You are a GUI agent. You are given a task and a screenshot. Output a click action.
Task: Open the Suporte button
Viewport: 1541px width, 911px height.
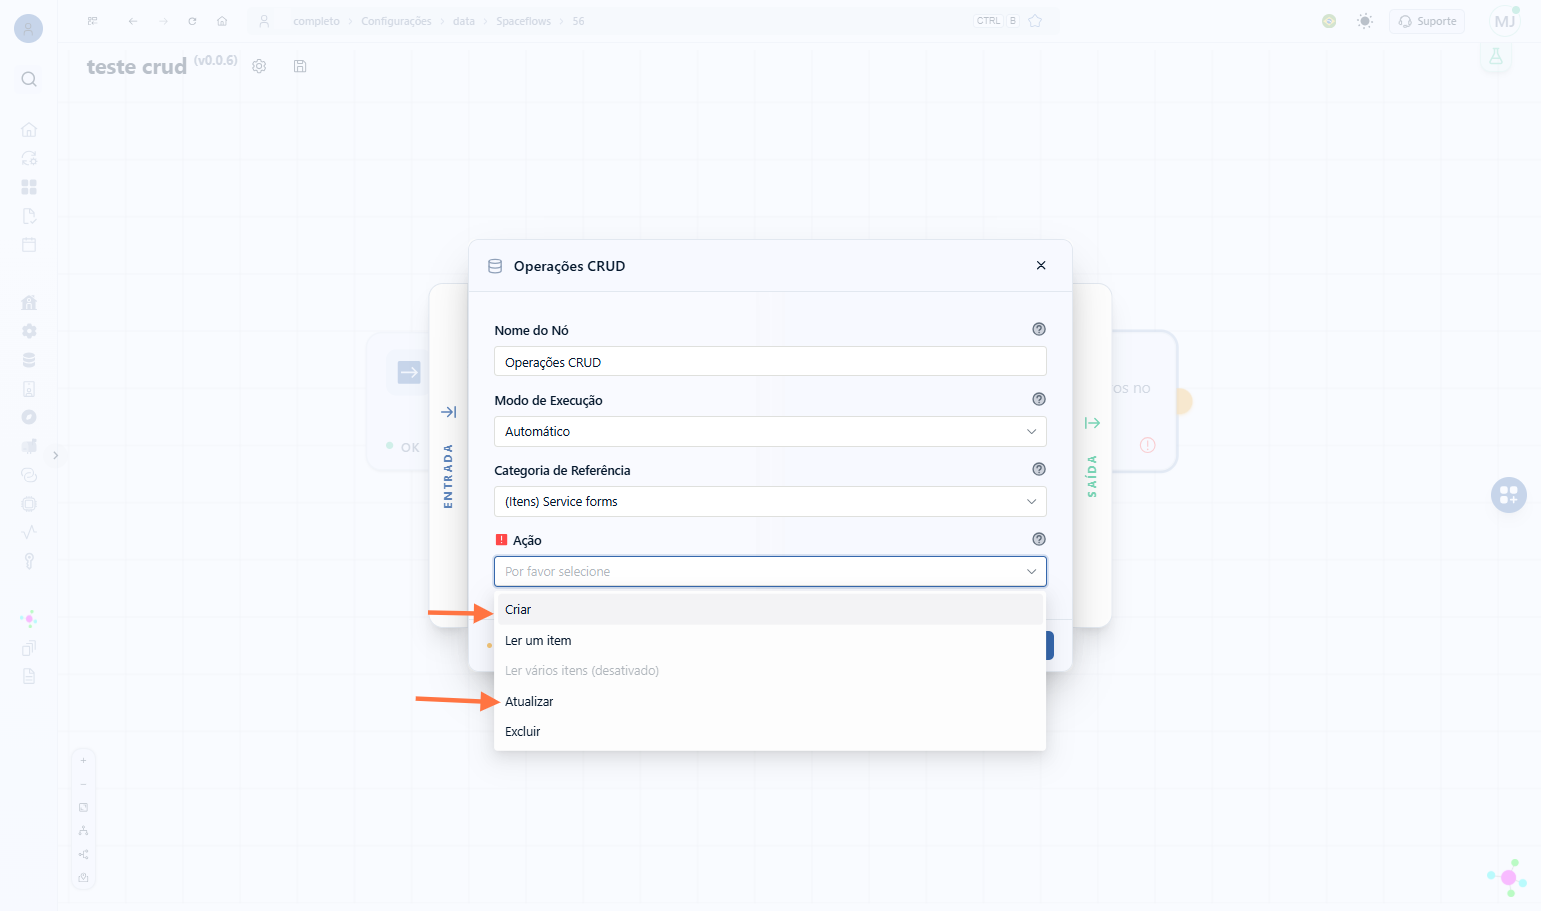click(1427, 21)
